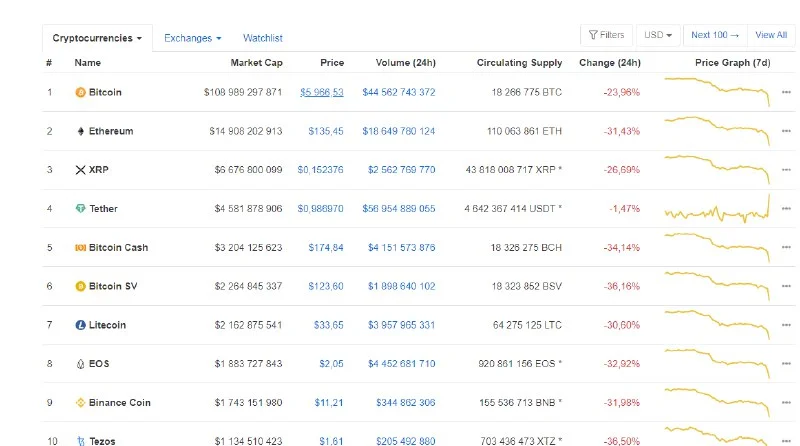Click the XRP logo icon
This screenshot has height=446, width=800.
81,170
